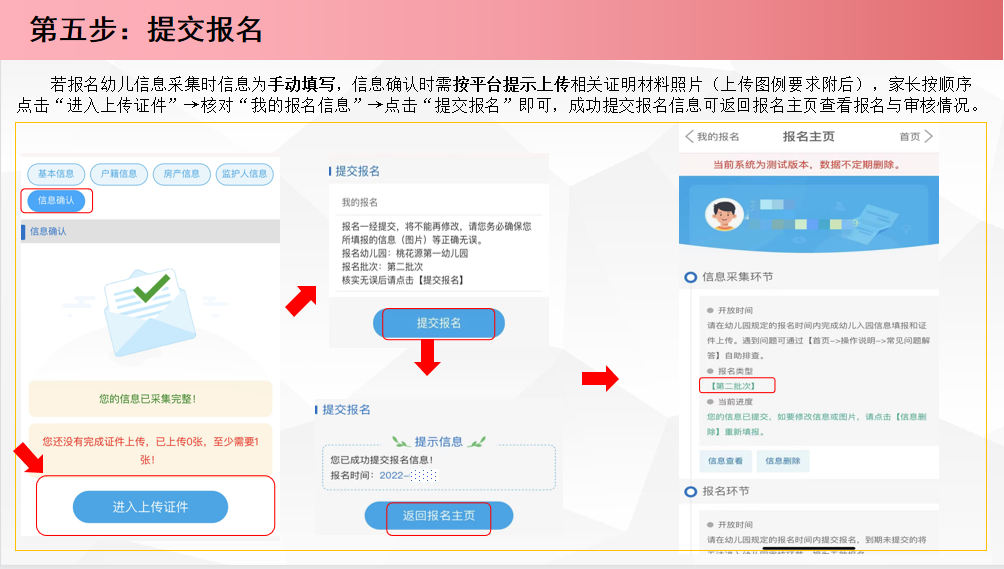1004x569 pixels.
Task: Click the 信息确认 section header
Action: [150, 231]
